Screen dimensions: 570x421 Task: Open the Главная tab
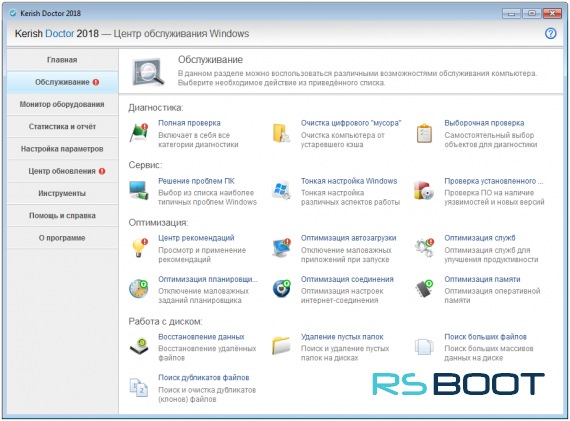click(x=62, y=60)
